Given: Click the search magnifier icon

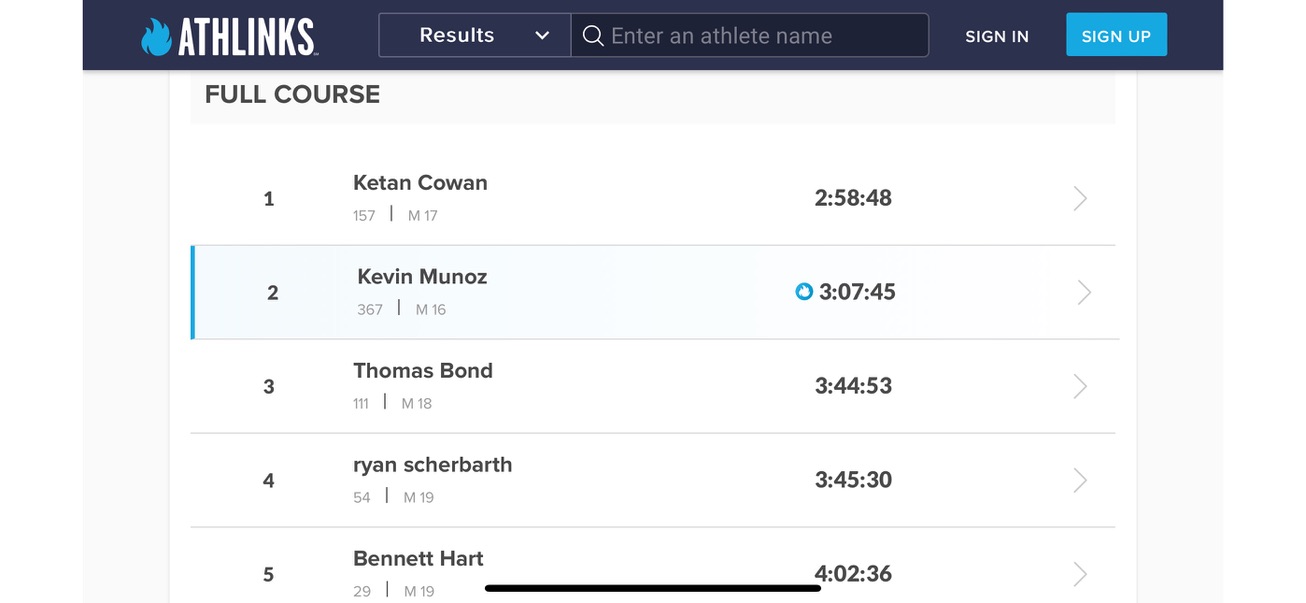Looking at the screenshot, I should [593, 36].
